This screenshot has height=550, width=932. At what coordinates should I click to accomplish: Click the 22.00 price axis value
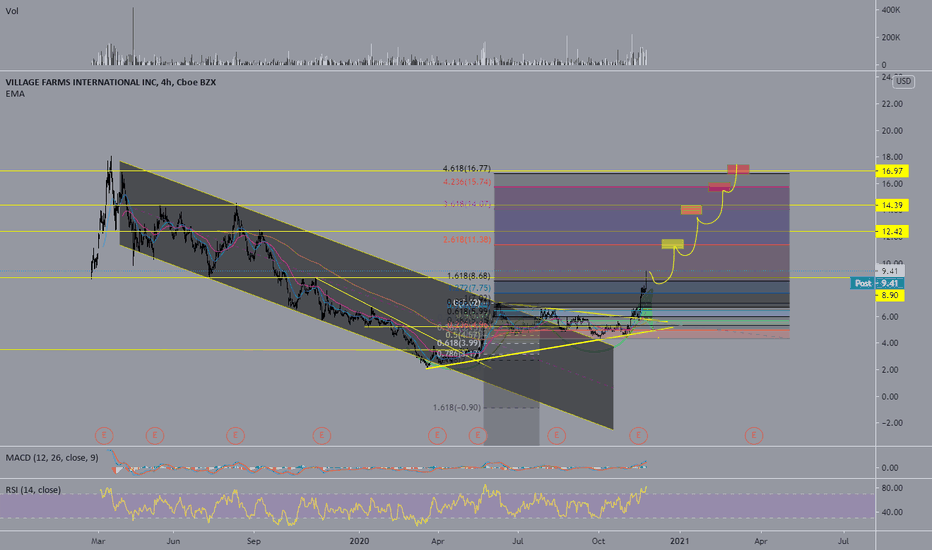[892, 104]
